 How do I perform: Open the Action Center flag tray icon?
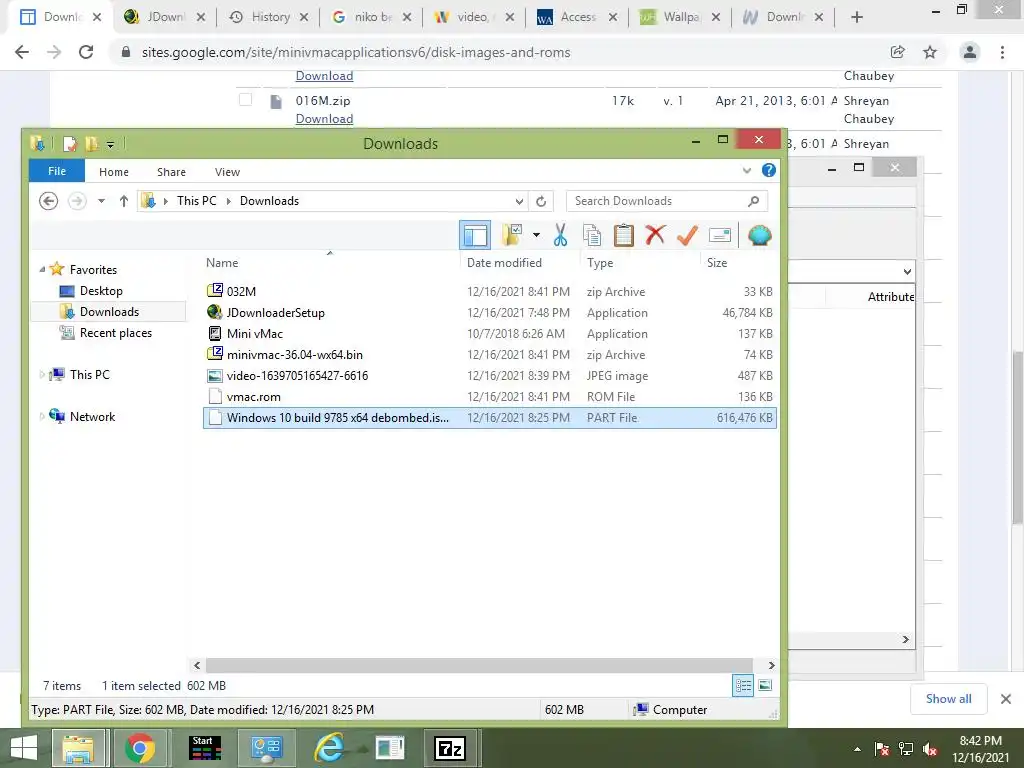882,749
